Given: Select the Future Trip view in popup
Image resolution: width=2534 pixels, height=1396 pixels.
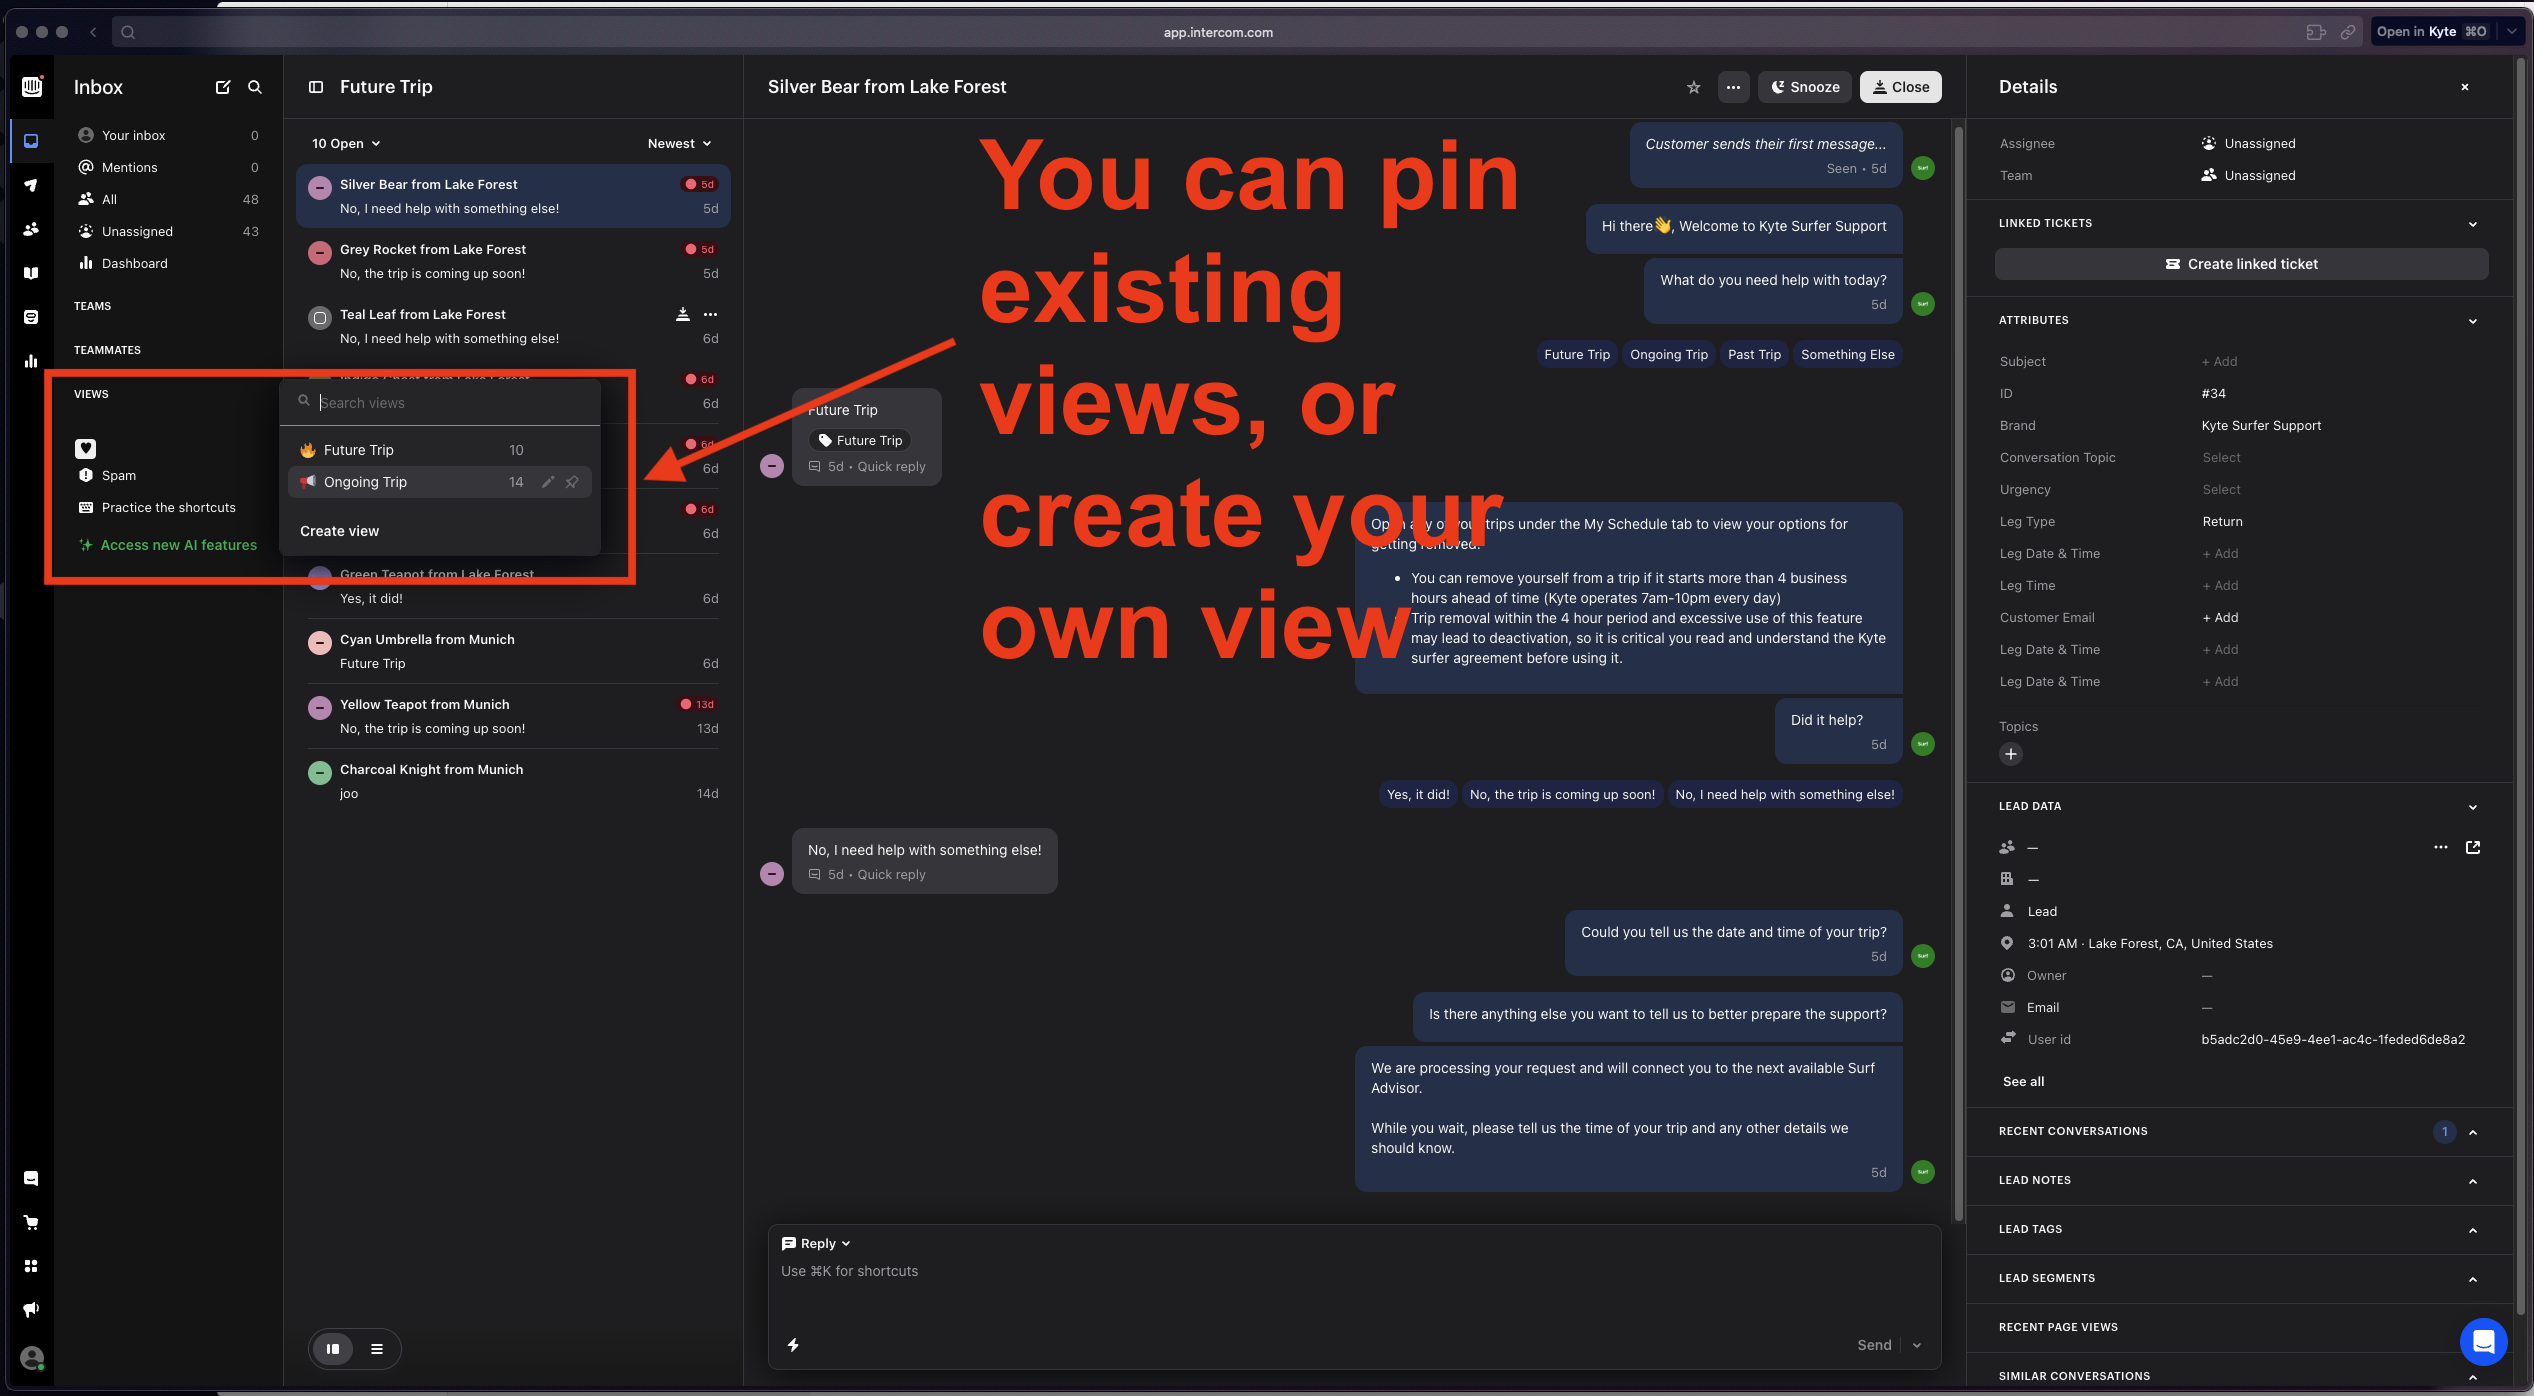Looking at the screenshot, I should pos(440,450).
